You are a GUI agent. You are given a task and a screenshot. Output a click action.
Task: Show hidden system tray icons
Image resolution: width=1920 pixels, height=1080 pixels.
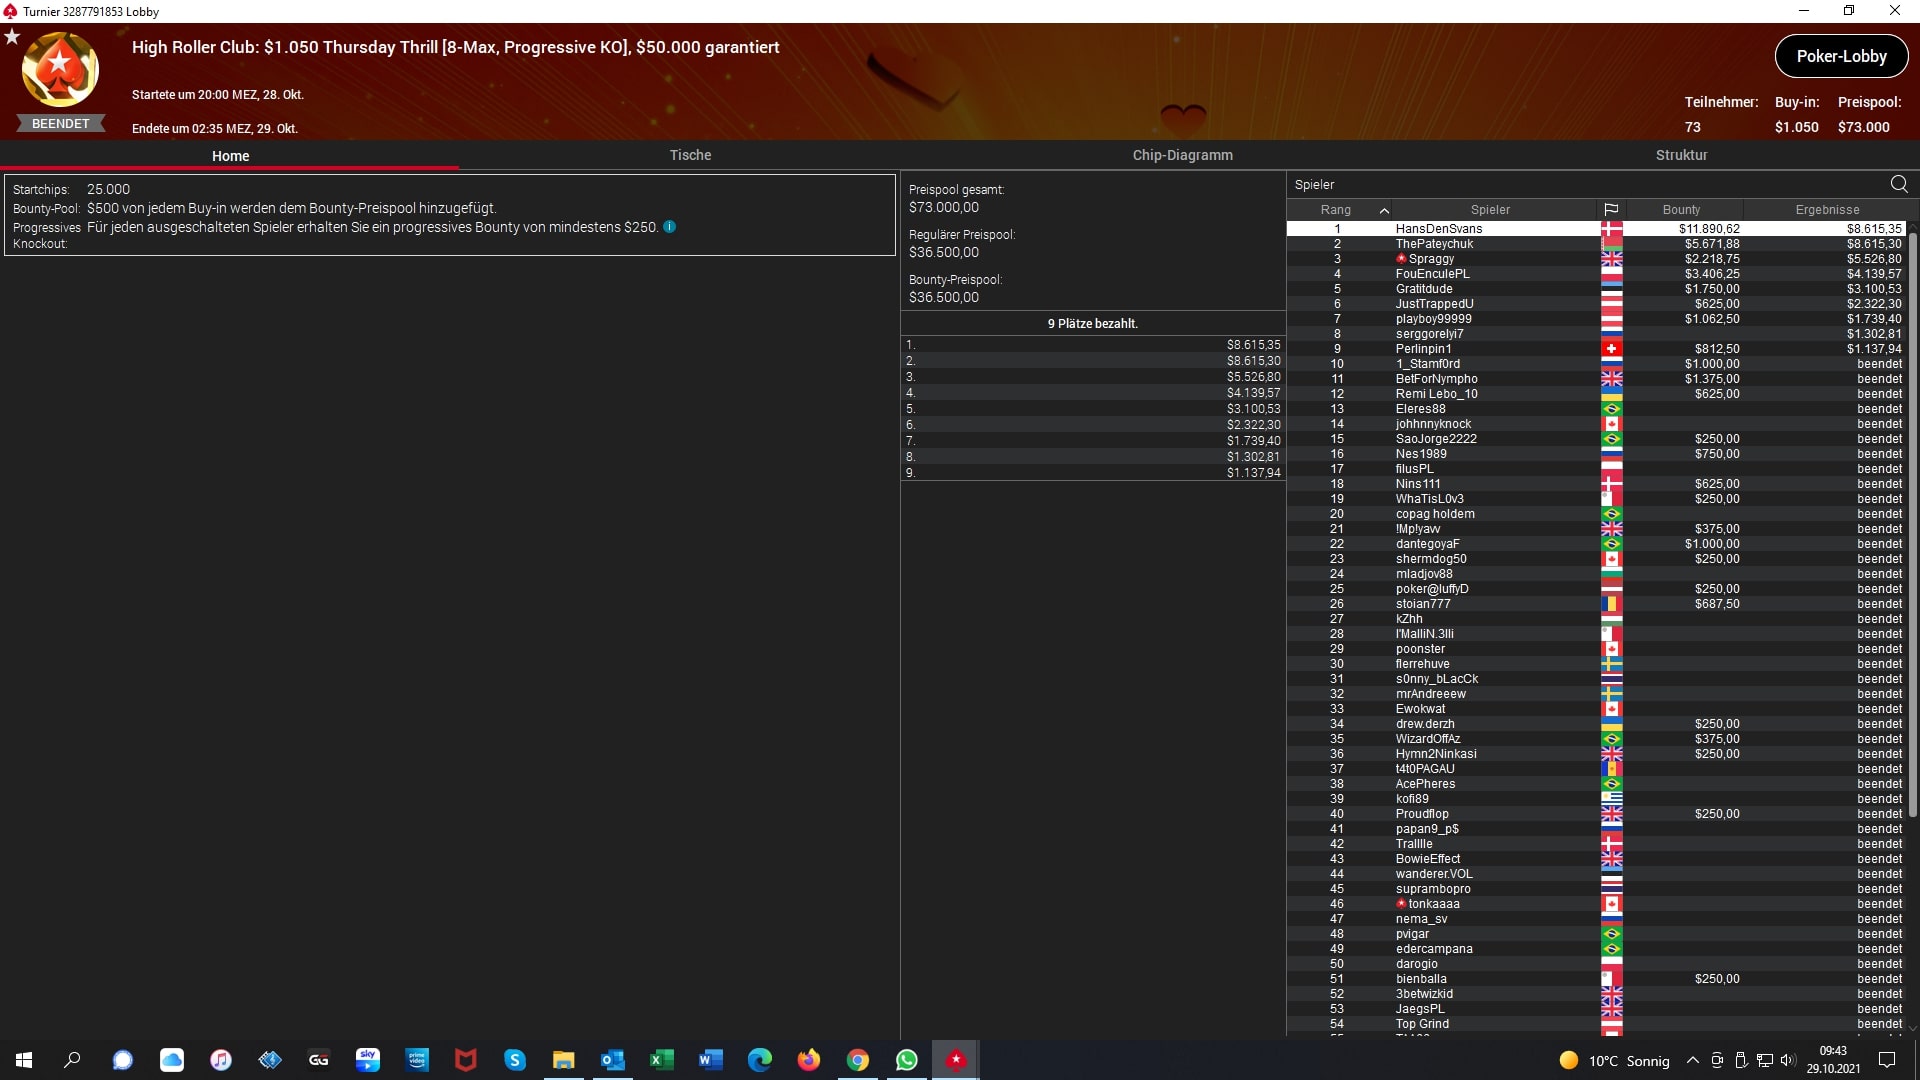coord(1692,1060)
